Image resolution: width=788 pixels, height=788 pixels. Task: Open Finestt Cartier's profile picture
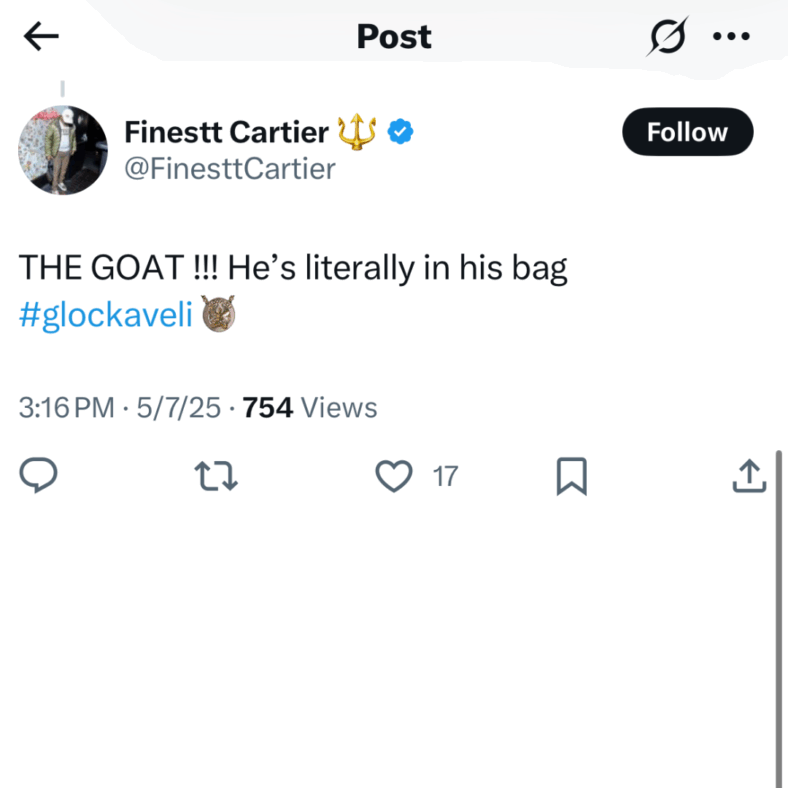click(63, 150)
